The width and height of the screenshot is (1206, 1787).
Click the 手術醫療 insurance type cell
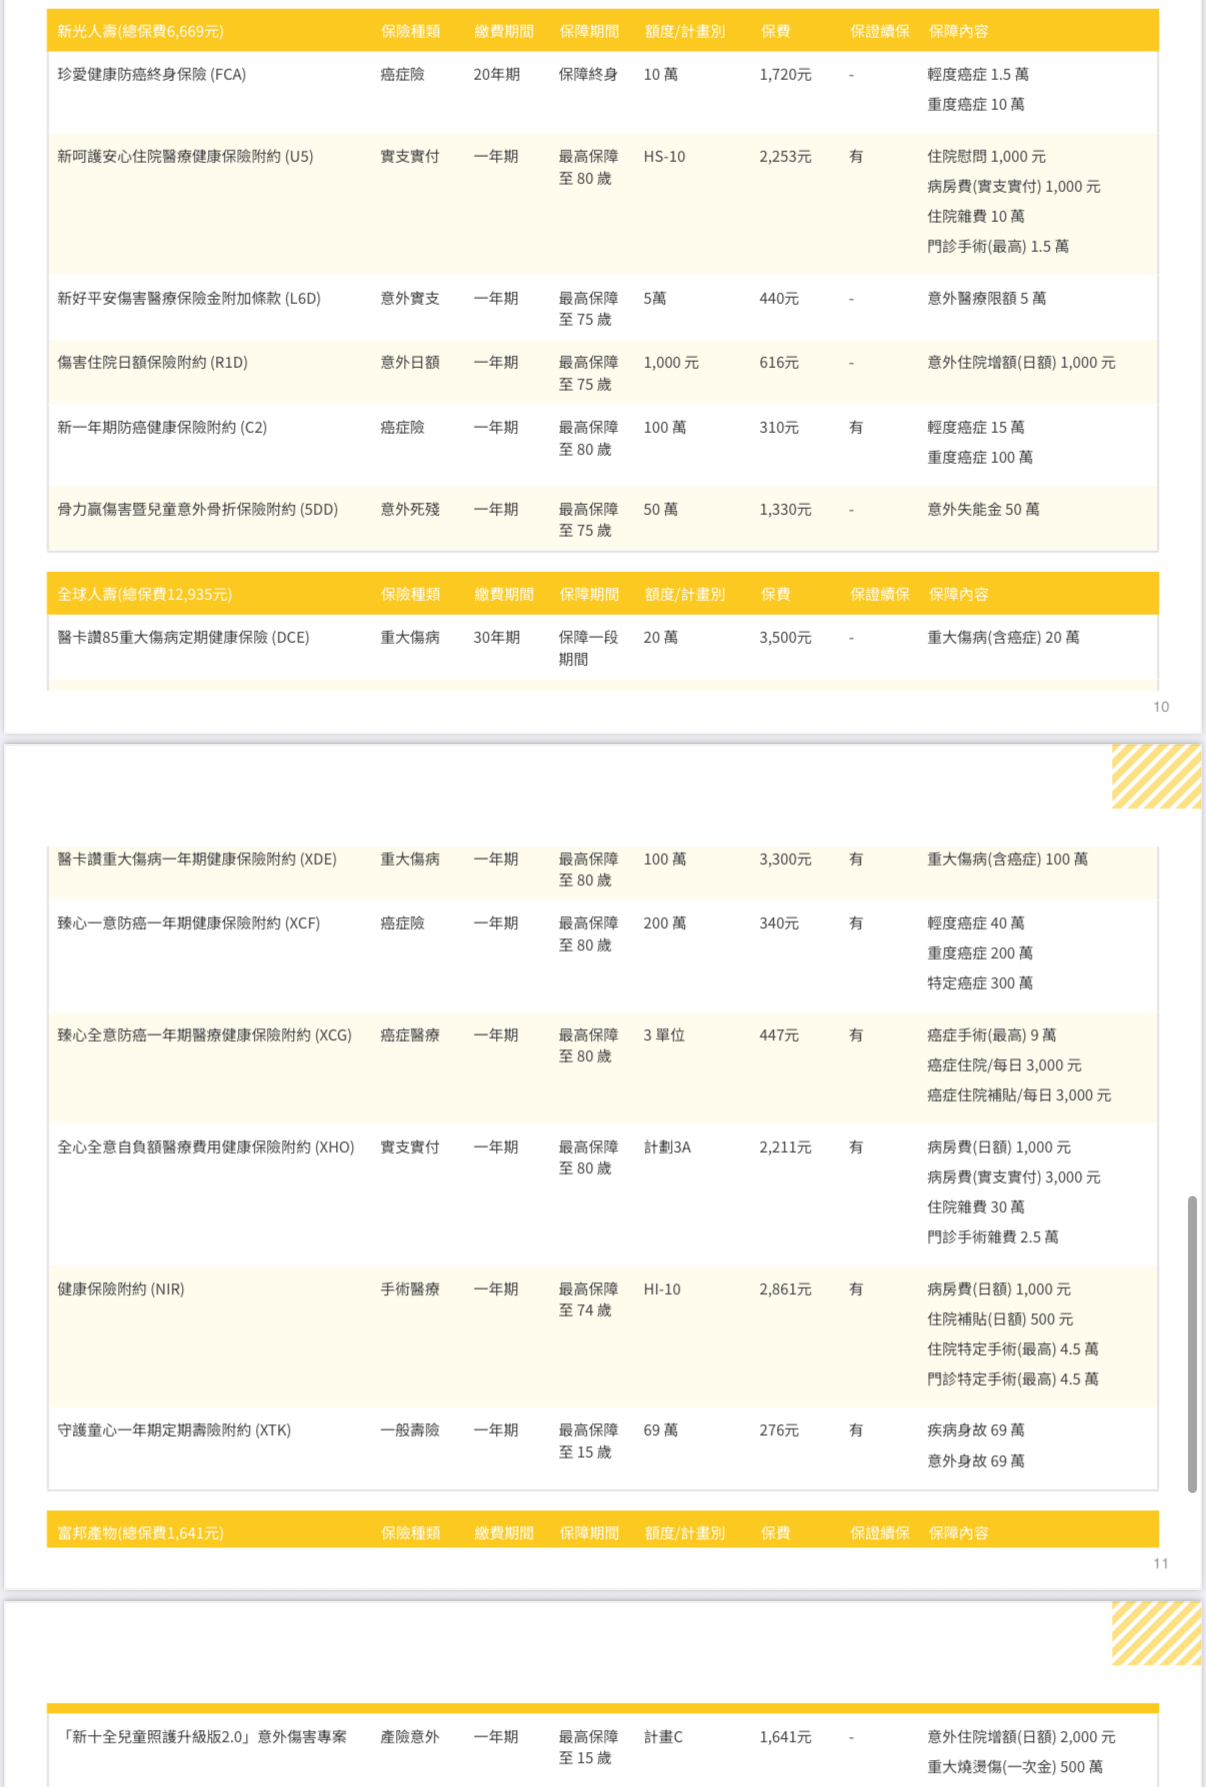click(x=410, y=1289)
